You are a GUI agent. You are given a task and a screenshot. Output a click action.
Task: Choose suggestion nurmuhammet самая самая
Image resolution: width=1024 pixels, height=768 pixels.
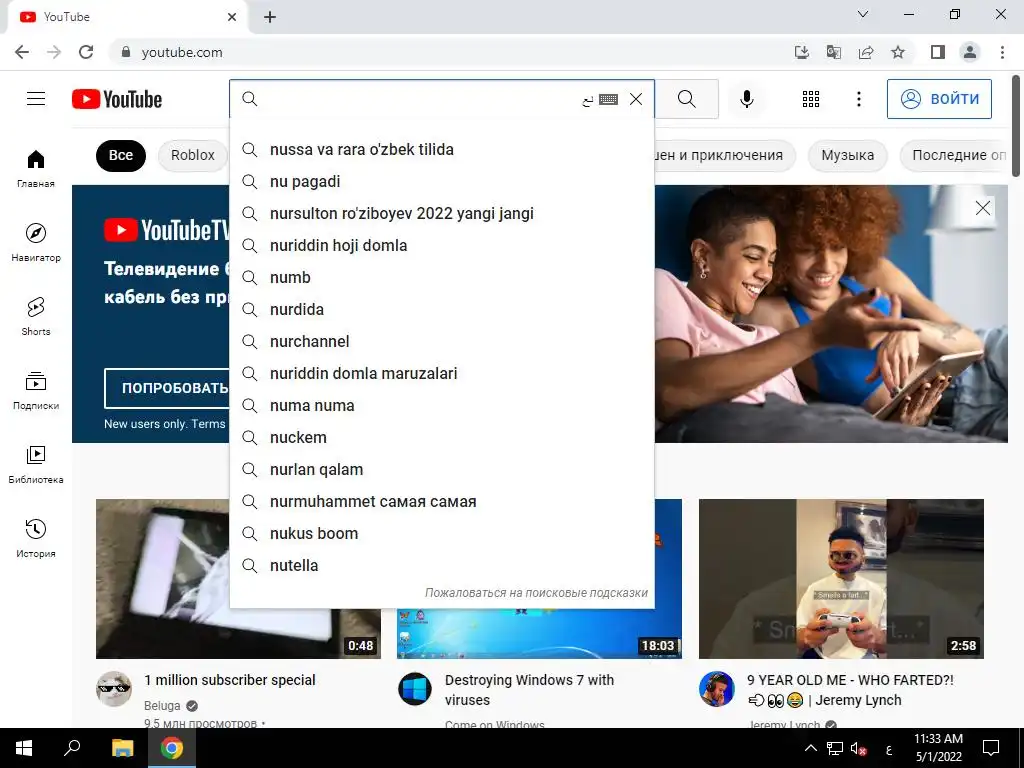point(441,502)
